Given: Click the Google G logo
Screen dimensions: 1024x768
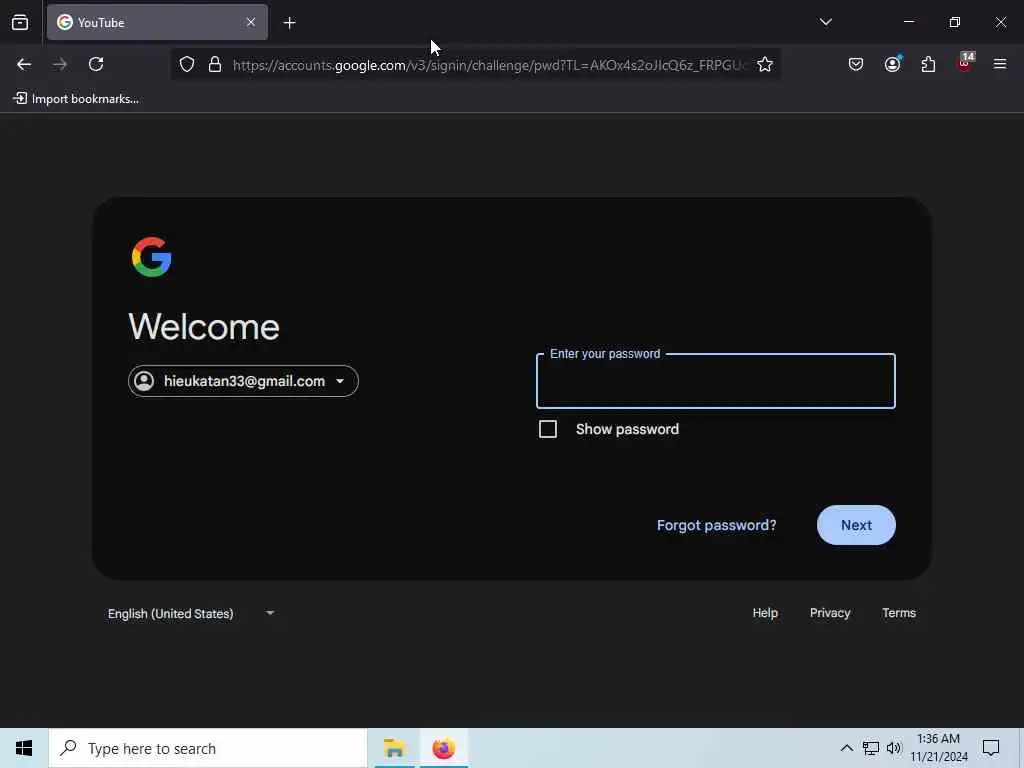Looking at the screenshot, I should [152, 257].
